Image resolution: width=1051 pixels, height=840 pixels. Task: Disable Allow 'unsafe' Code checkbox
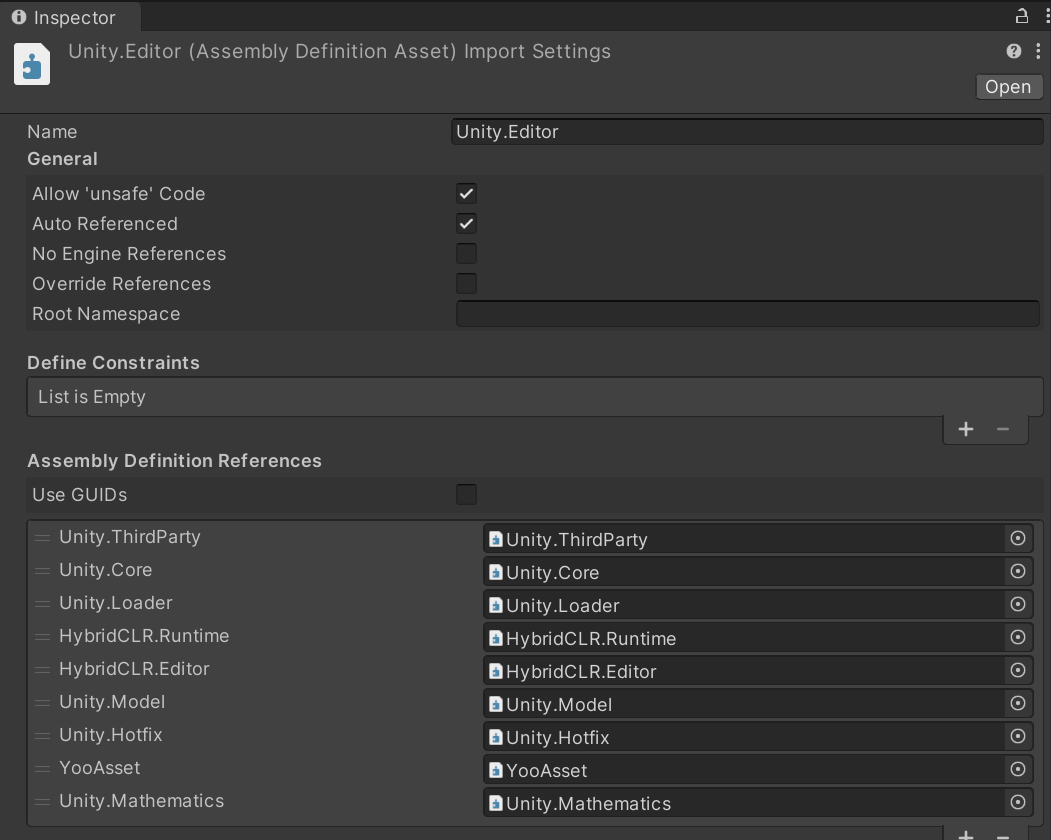(467, 194)
